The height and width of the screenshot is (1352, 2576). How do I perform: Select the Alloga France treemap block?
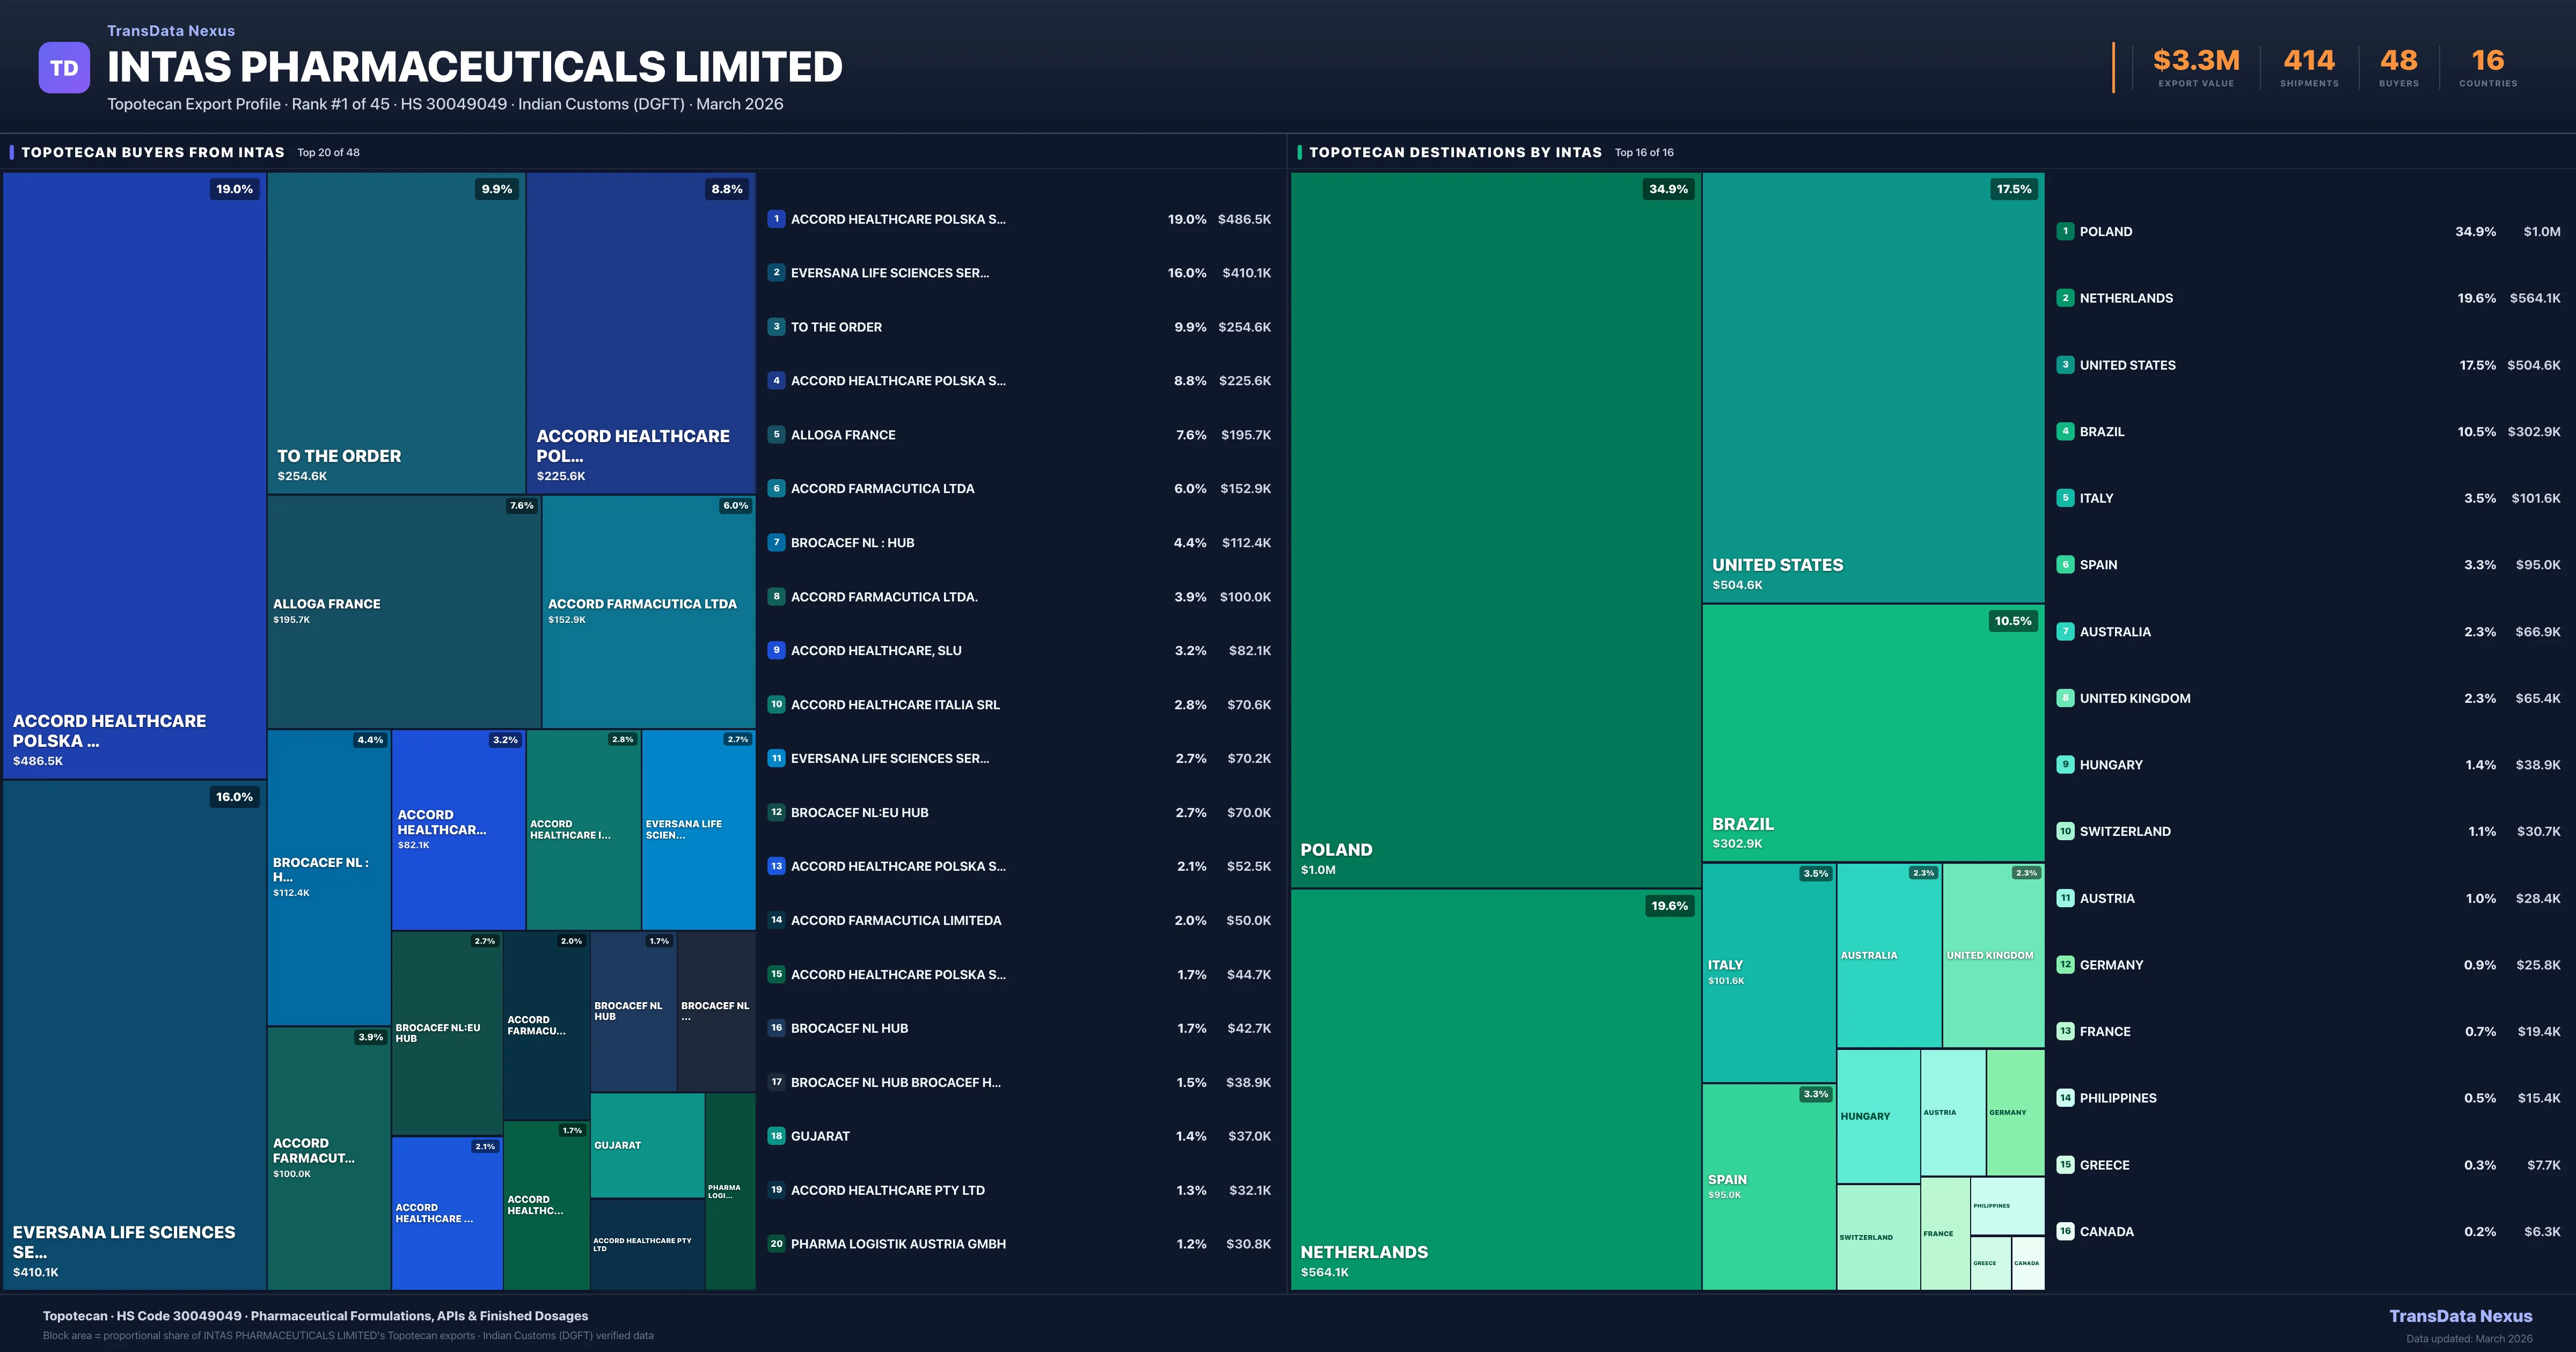403,612
